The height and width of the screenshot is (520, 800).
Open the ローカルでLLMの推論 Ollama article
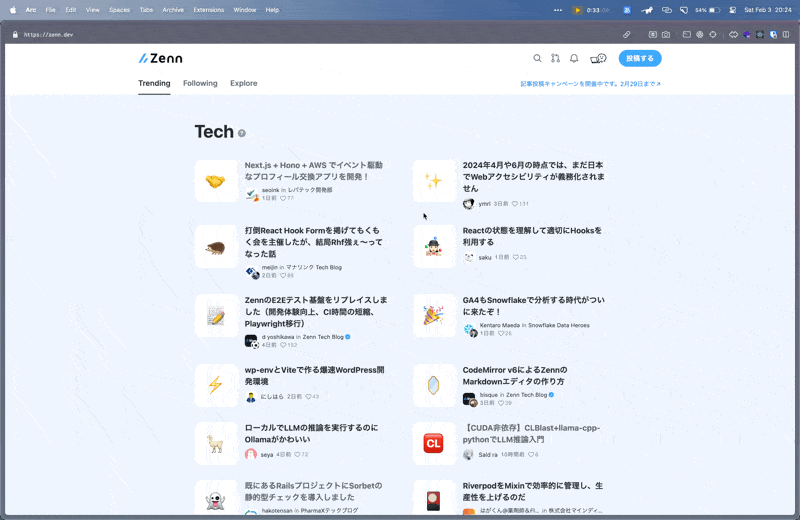click(x=311, y=433)
